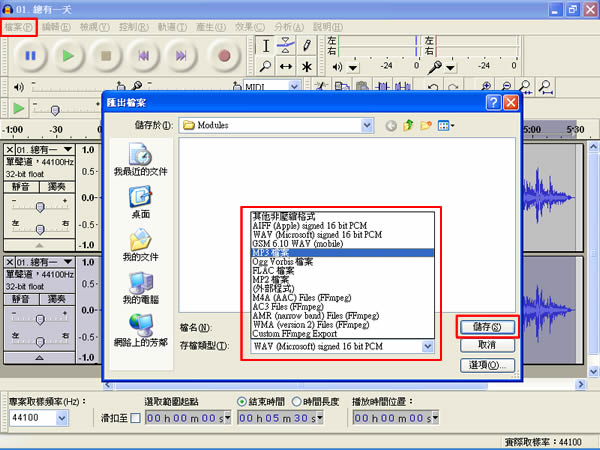
Task: Open the 檔案(F) menu
Action: pyautogui.click(x=19, y=27)
